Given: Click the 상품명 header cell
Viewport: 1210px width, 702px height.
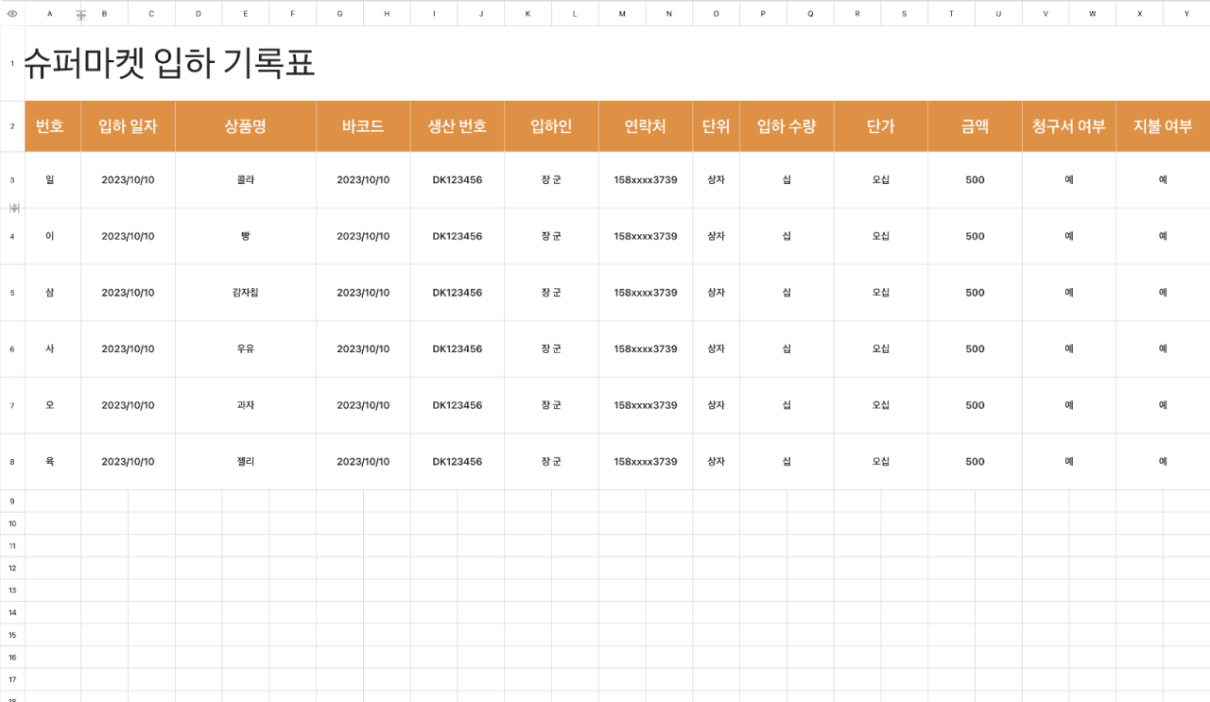Looking at the screenshot, I should [x=246, y=126].
